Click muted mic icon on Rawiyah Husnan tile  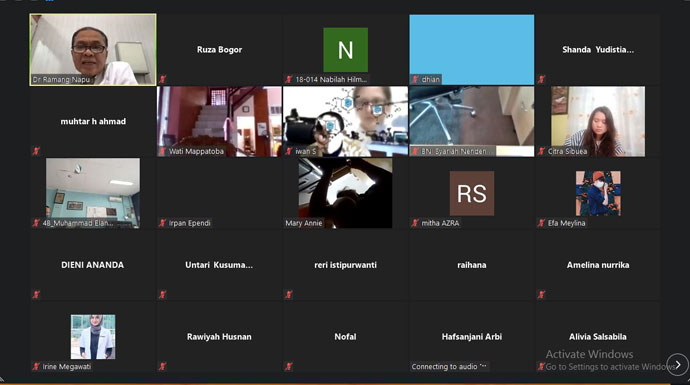[x=163, y=366]
